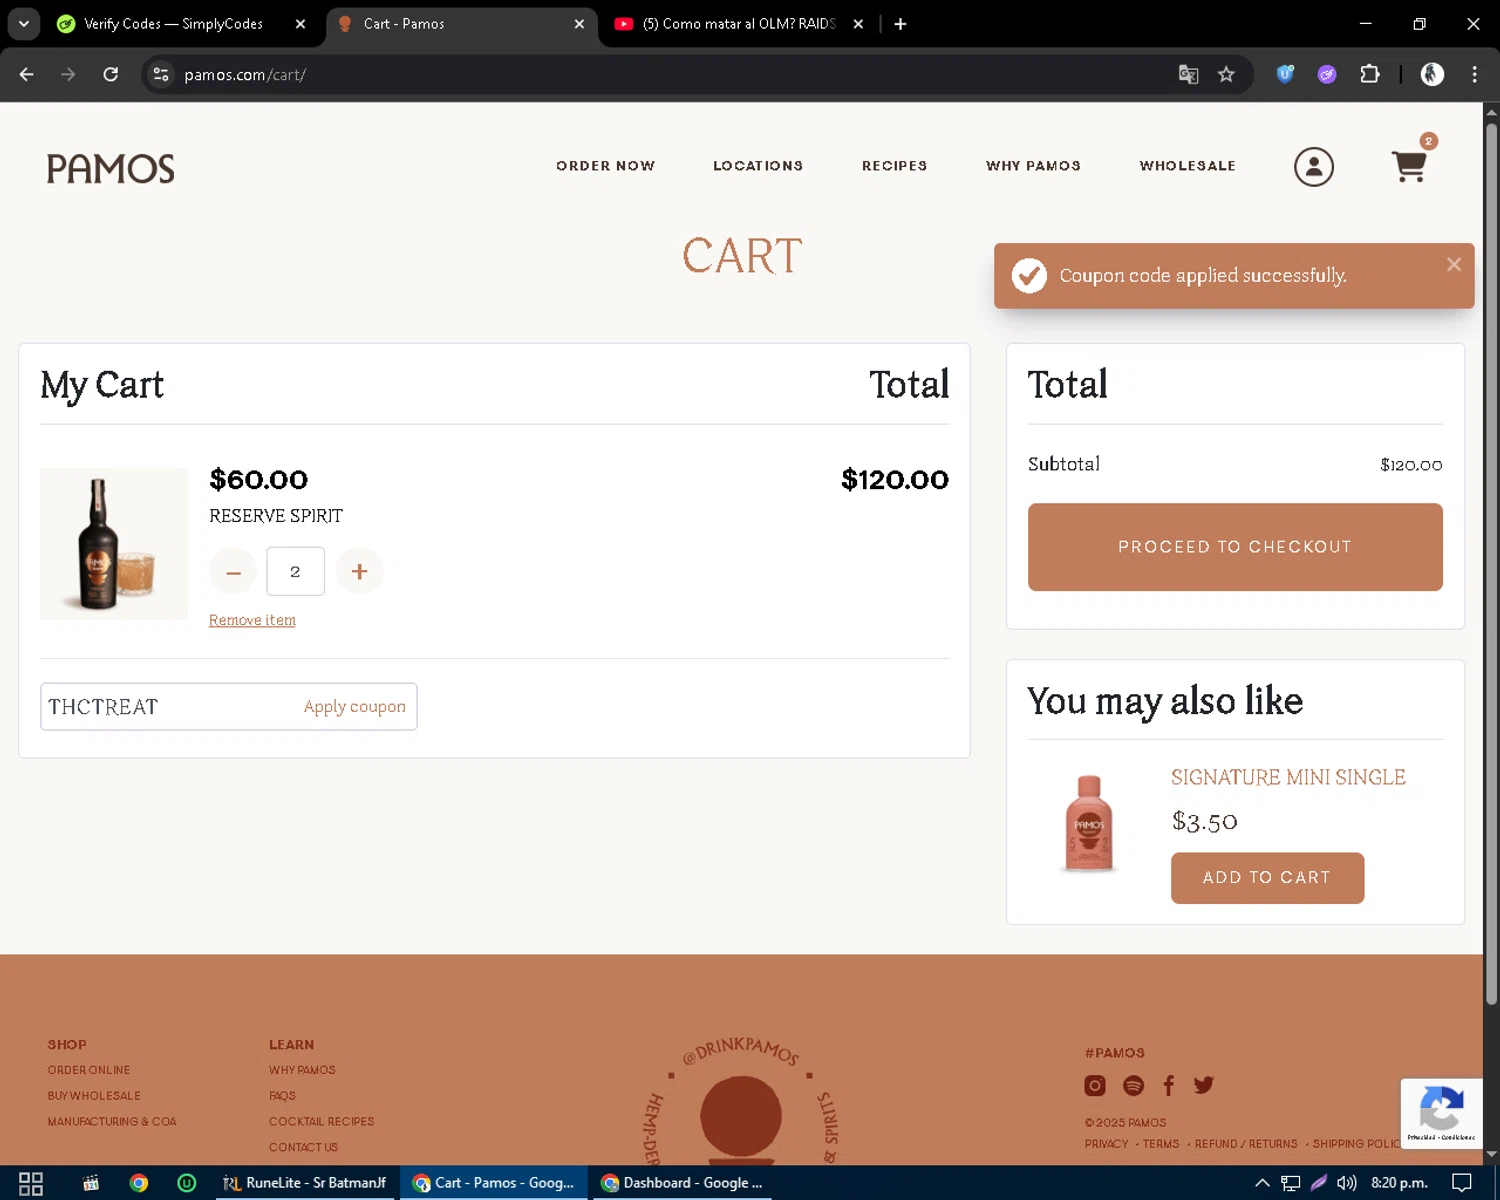The width and height of the screenshot is (1500, 1200).
Task: Open footer BUY WHOLESALE link
Action: pyautogui.click(x=94, y=1096)
